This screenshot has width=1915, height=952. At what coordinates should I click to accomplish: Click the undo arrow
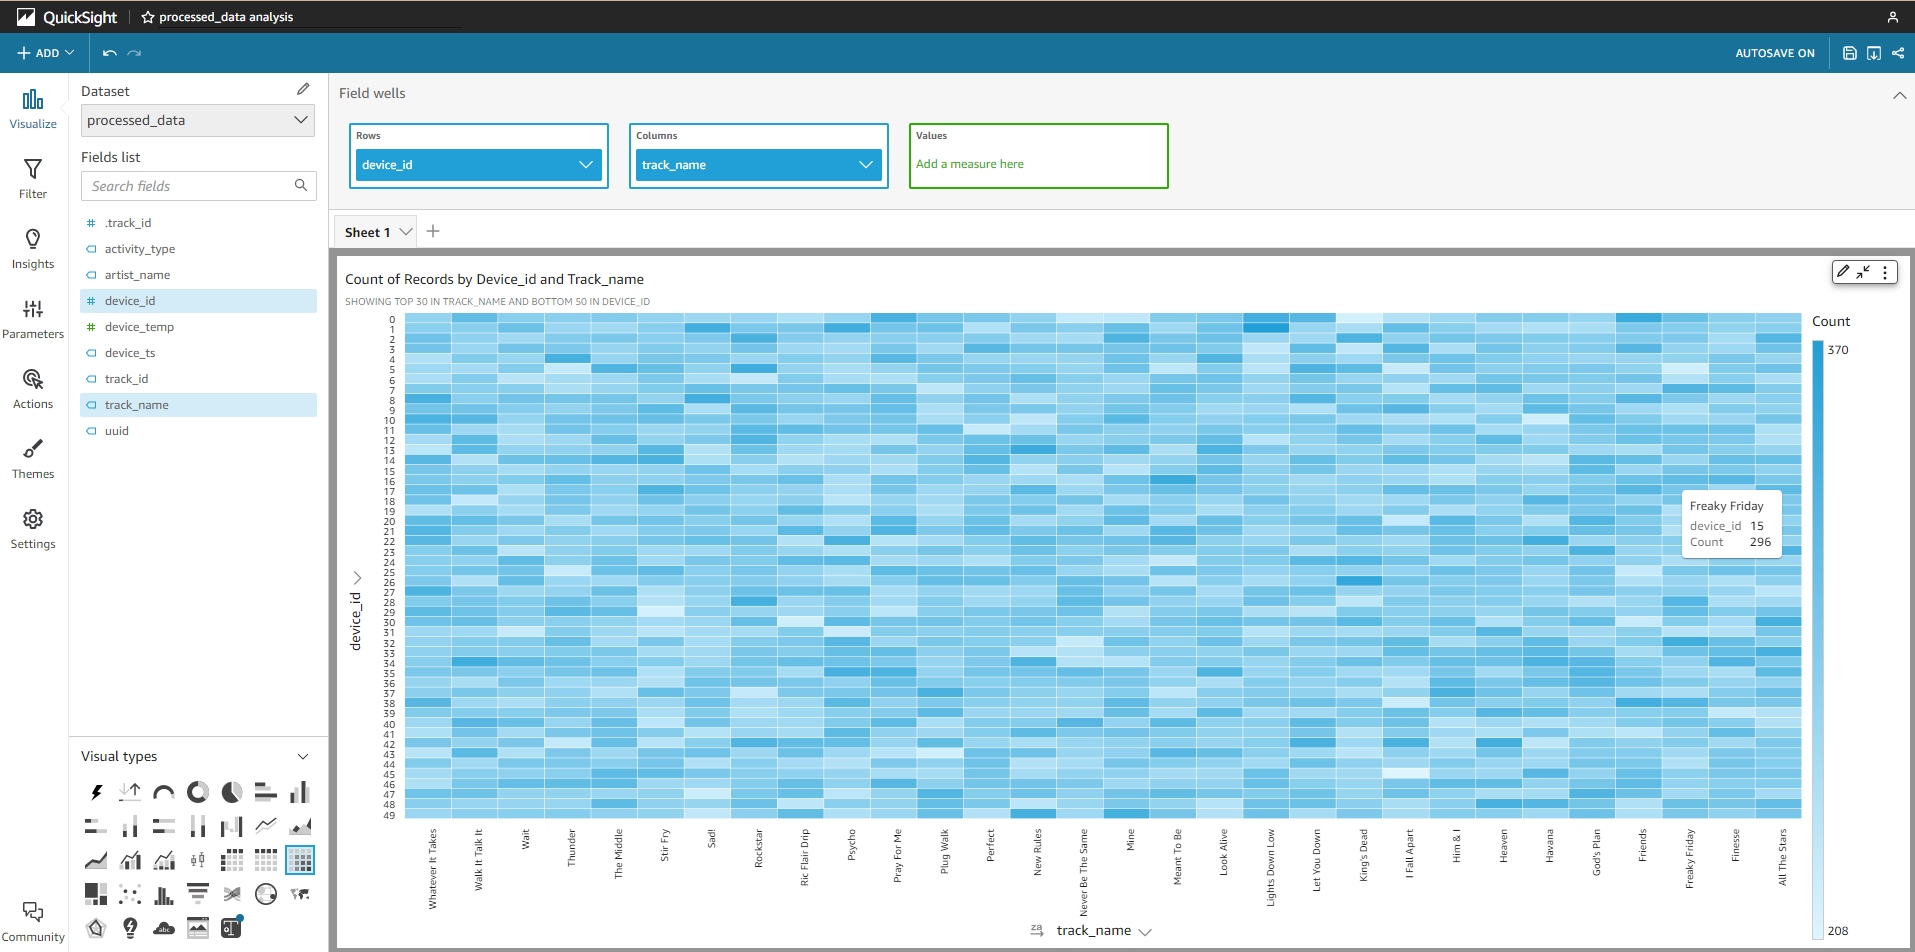click(x=110, y=53)
